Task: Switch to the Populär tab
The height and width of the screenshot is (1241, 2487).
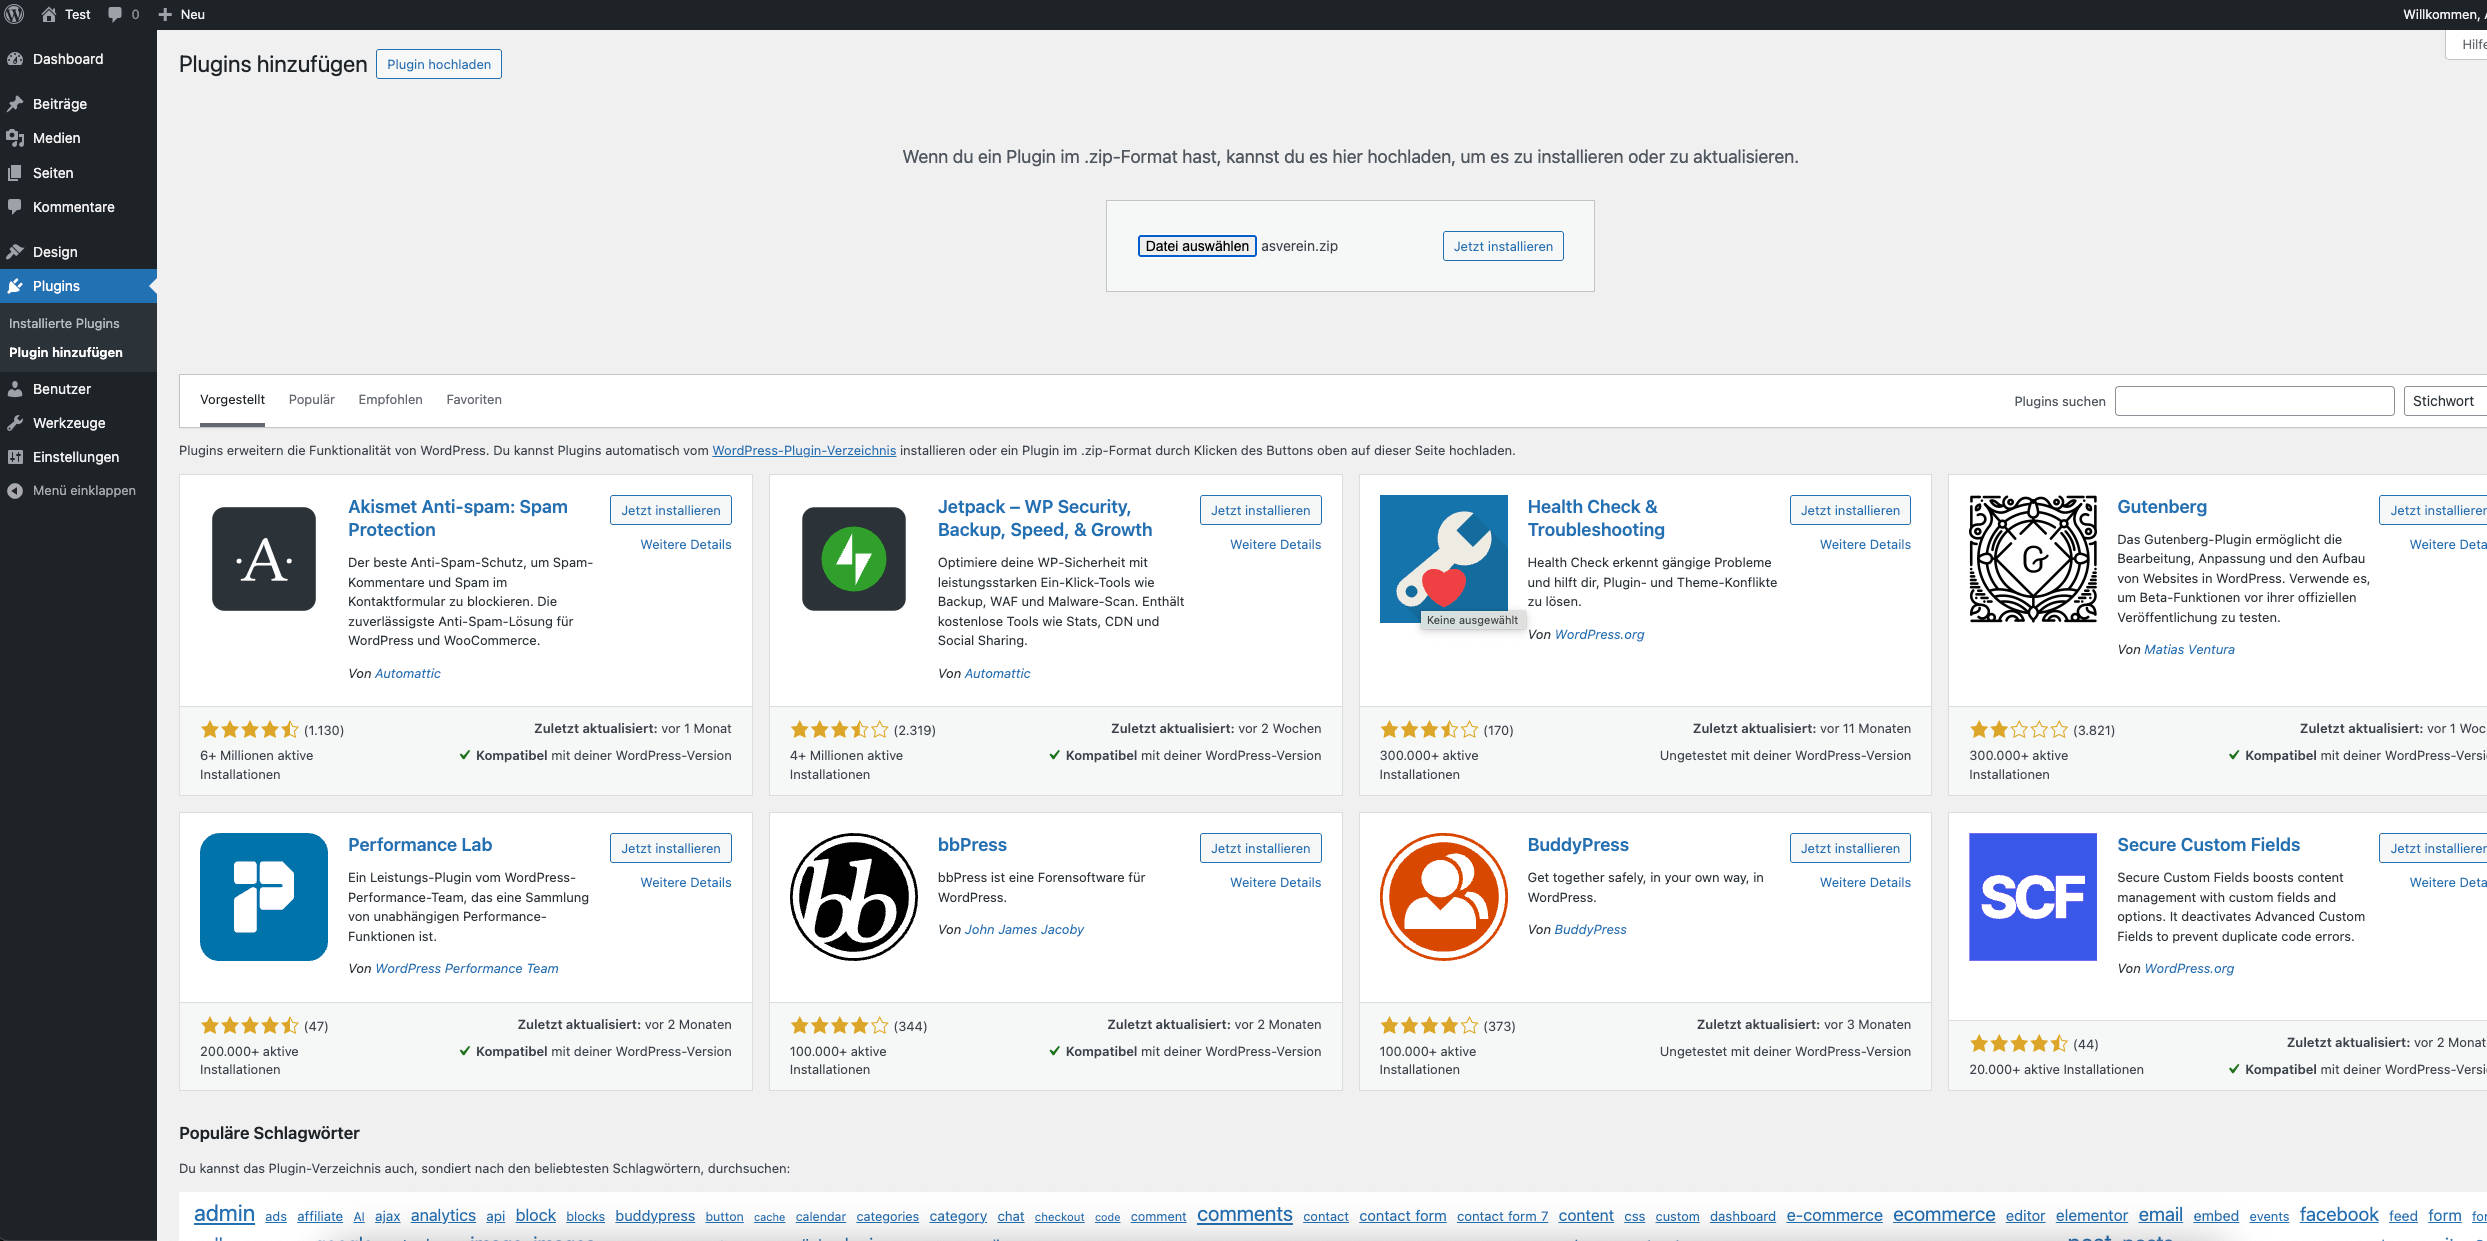Action: coord(312,400)
